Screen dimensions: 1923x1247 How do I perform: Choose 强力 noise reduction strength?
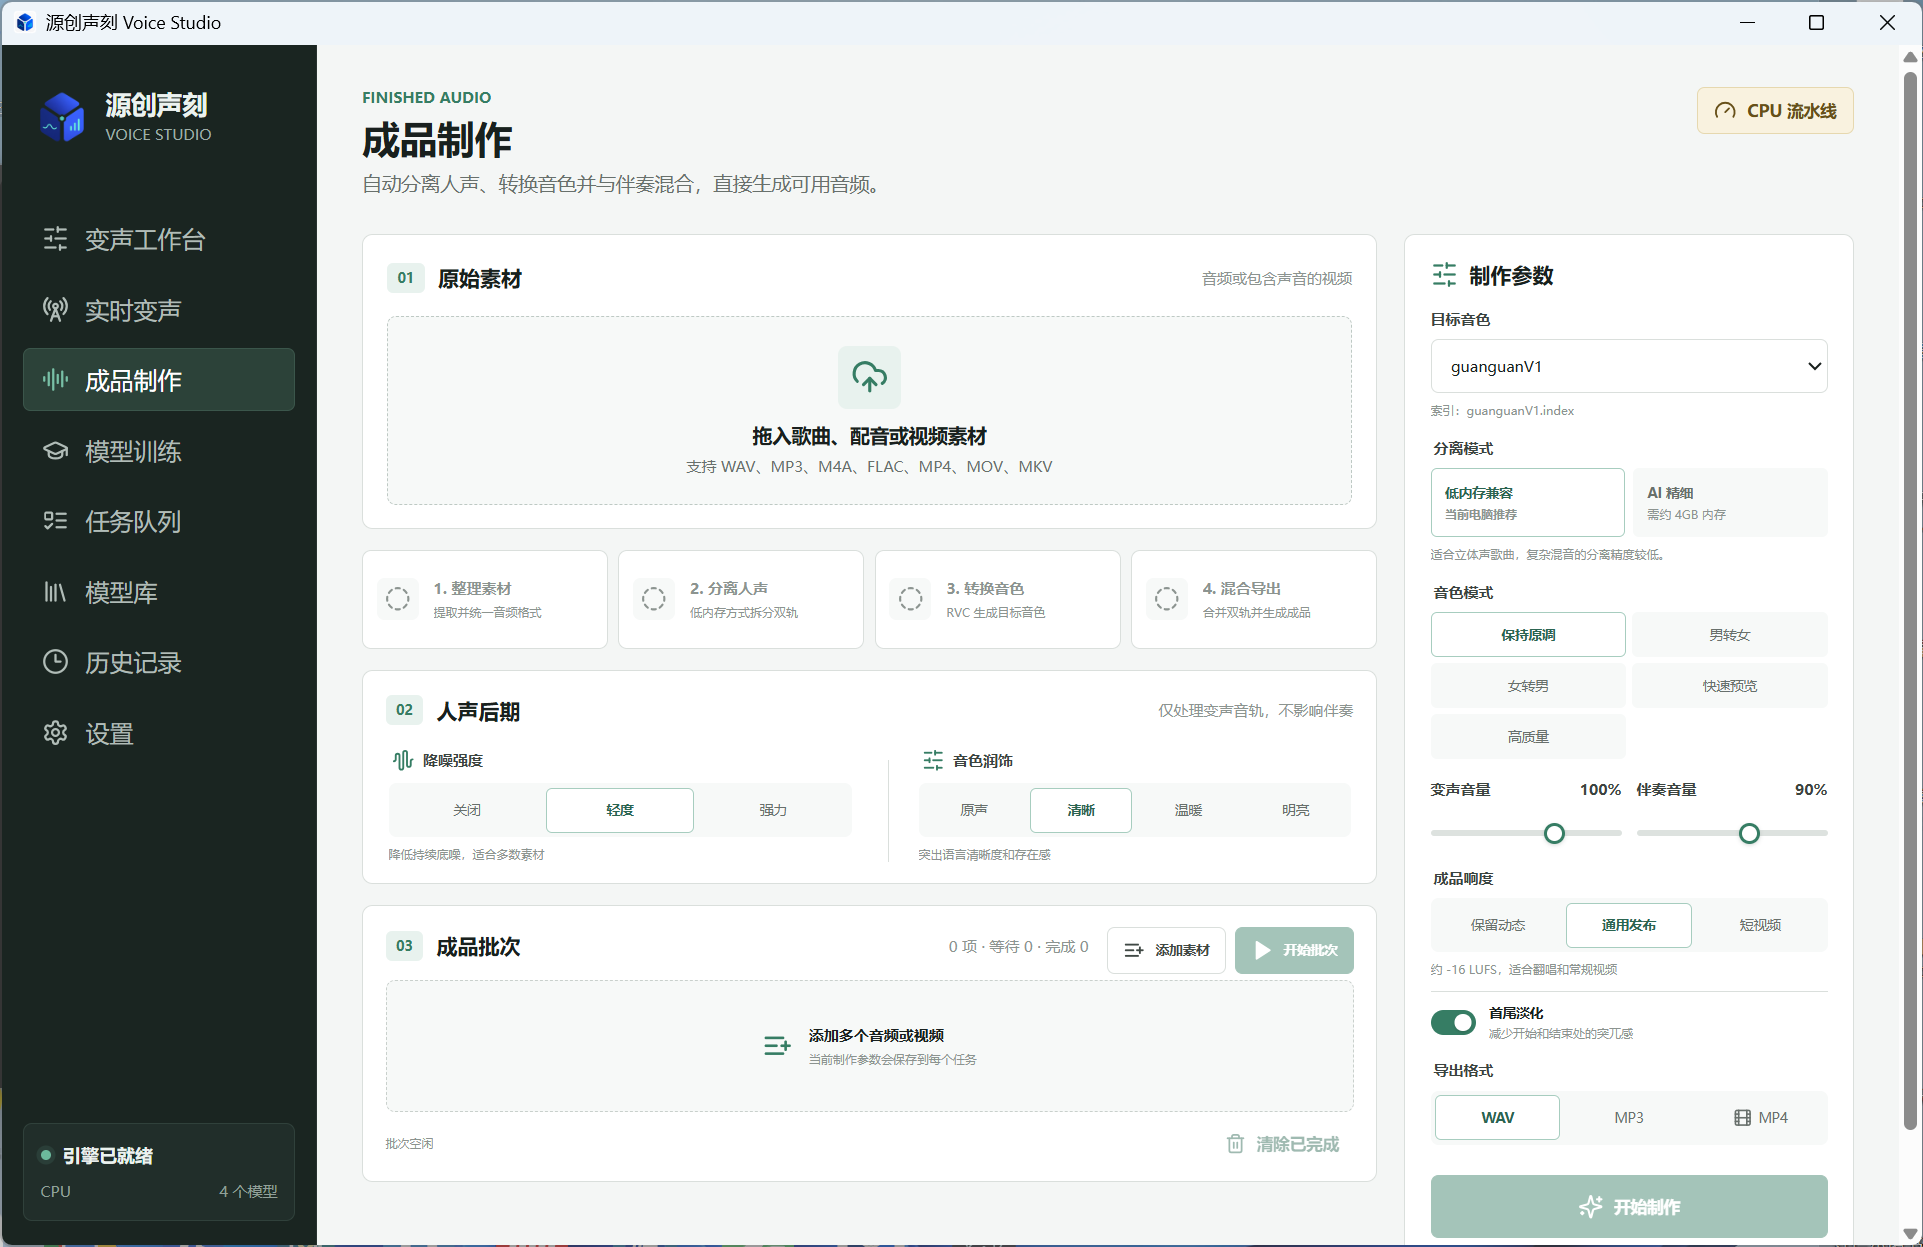pyautogui.click(x=773, y=810)
